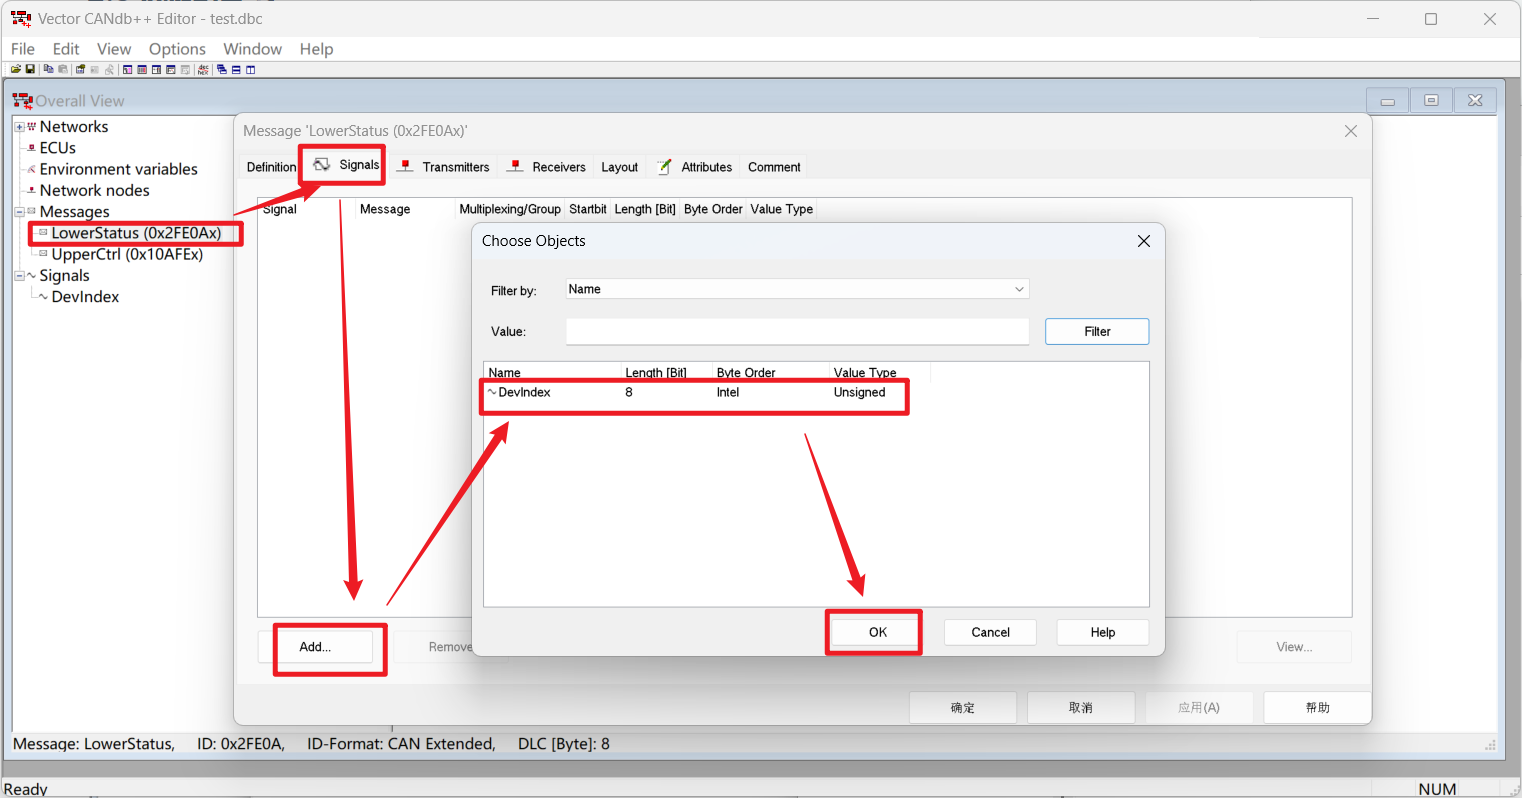Click OK in Choose Objects dialog
This screenshot has height=798, width=1522.
coord(877,632)
